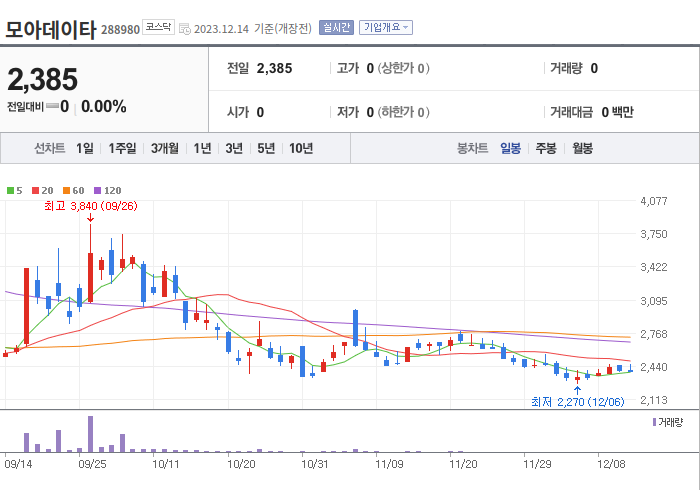The width and height of the screenshot is (700, 490).
Task: Click the 12/08 date axis label
Action: [x=611, y=464]
